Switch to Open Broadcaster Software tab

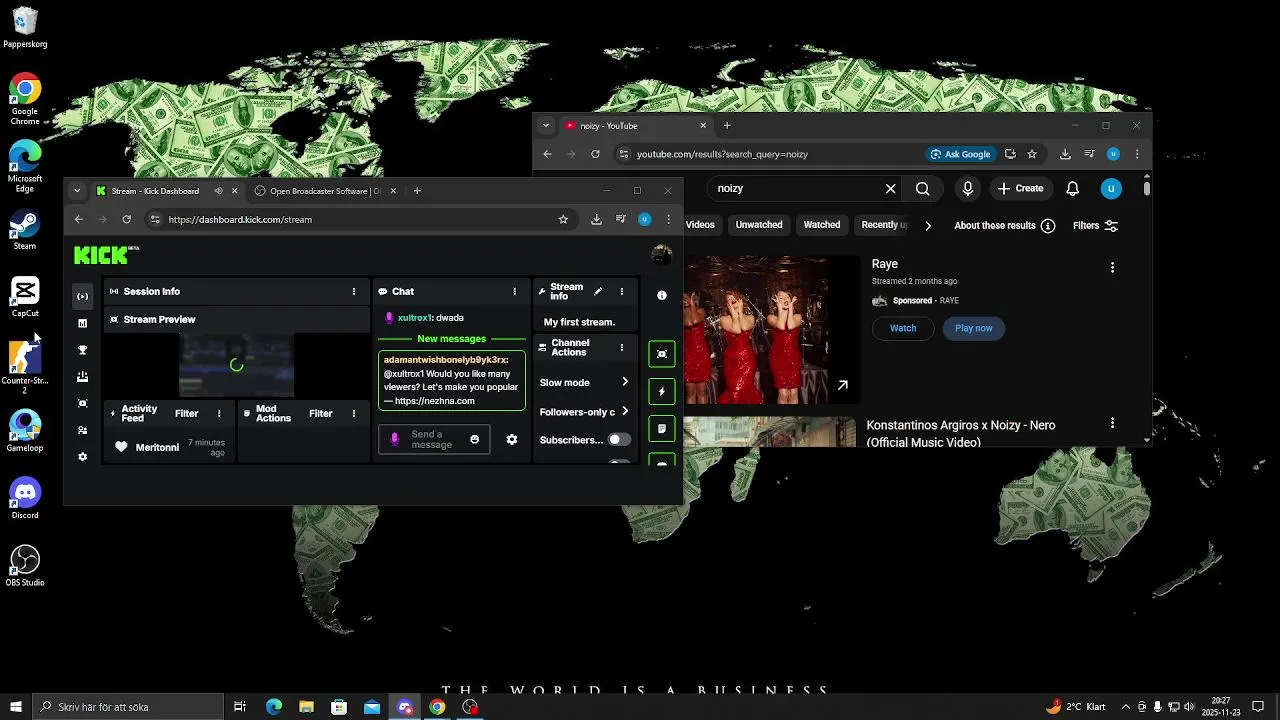325,191
